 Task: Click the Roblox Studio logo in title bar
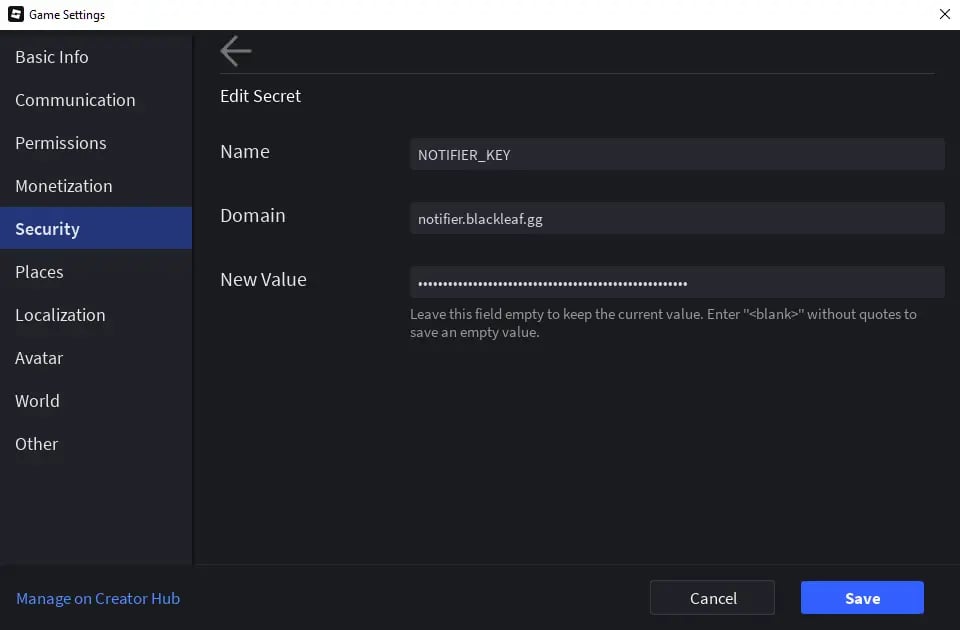pos(15,14)
